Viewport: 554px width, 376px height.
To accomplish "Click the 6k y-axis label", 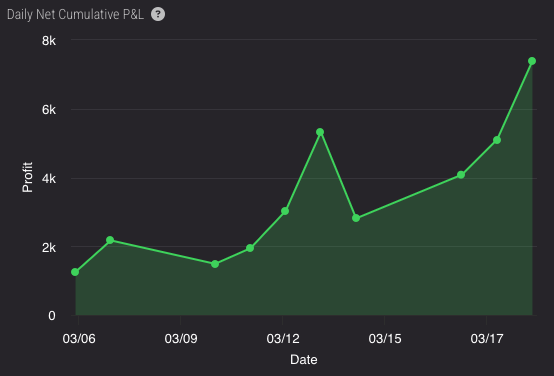I will [x=49, y=110].
